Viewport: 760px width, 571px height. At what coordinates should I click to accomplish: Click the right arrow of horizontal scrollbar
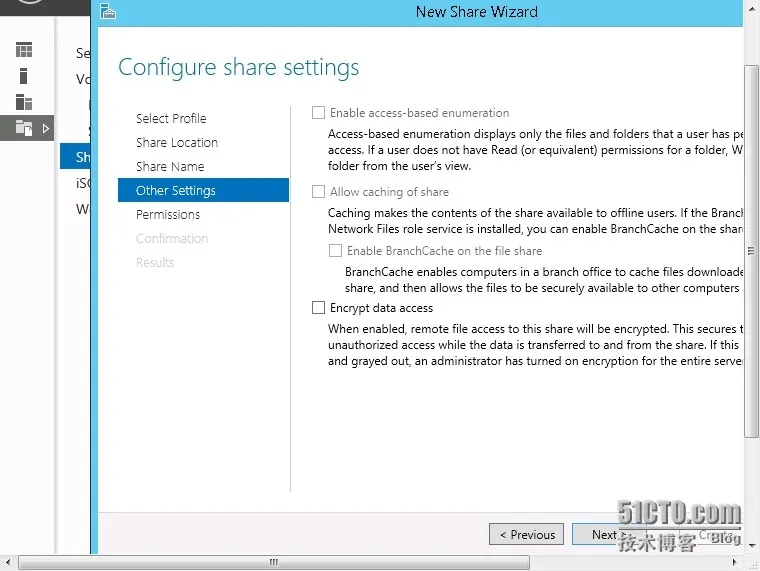coord(734,562)
